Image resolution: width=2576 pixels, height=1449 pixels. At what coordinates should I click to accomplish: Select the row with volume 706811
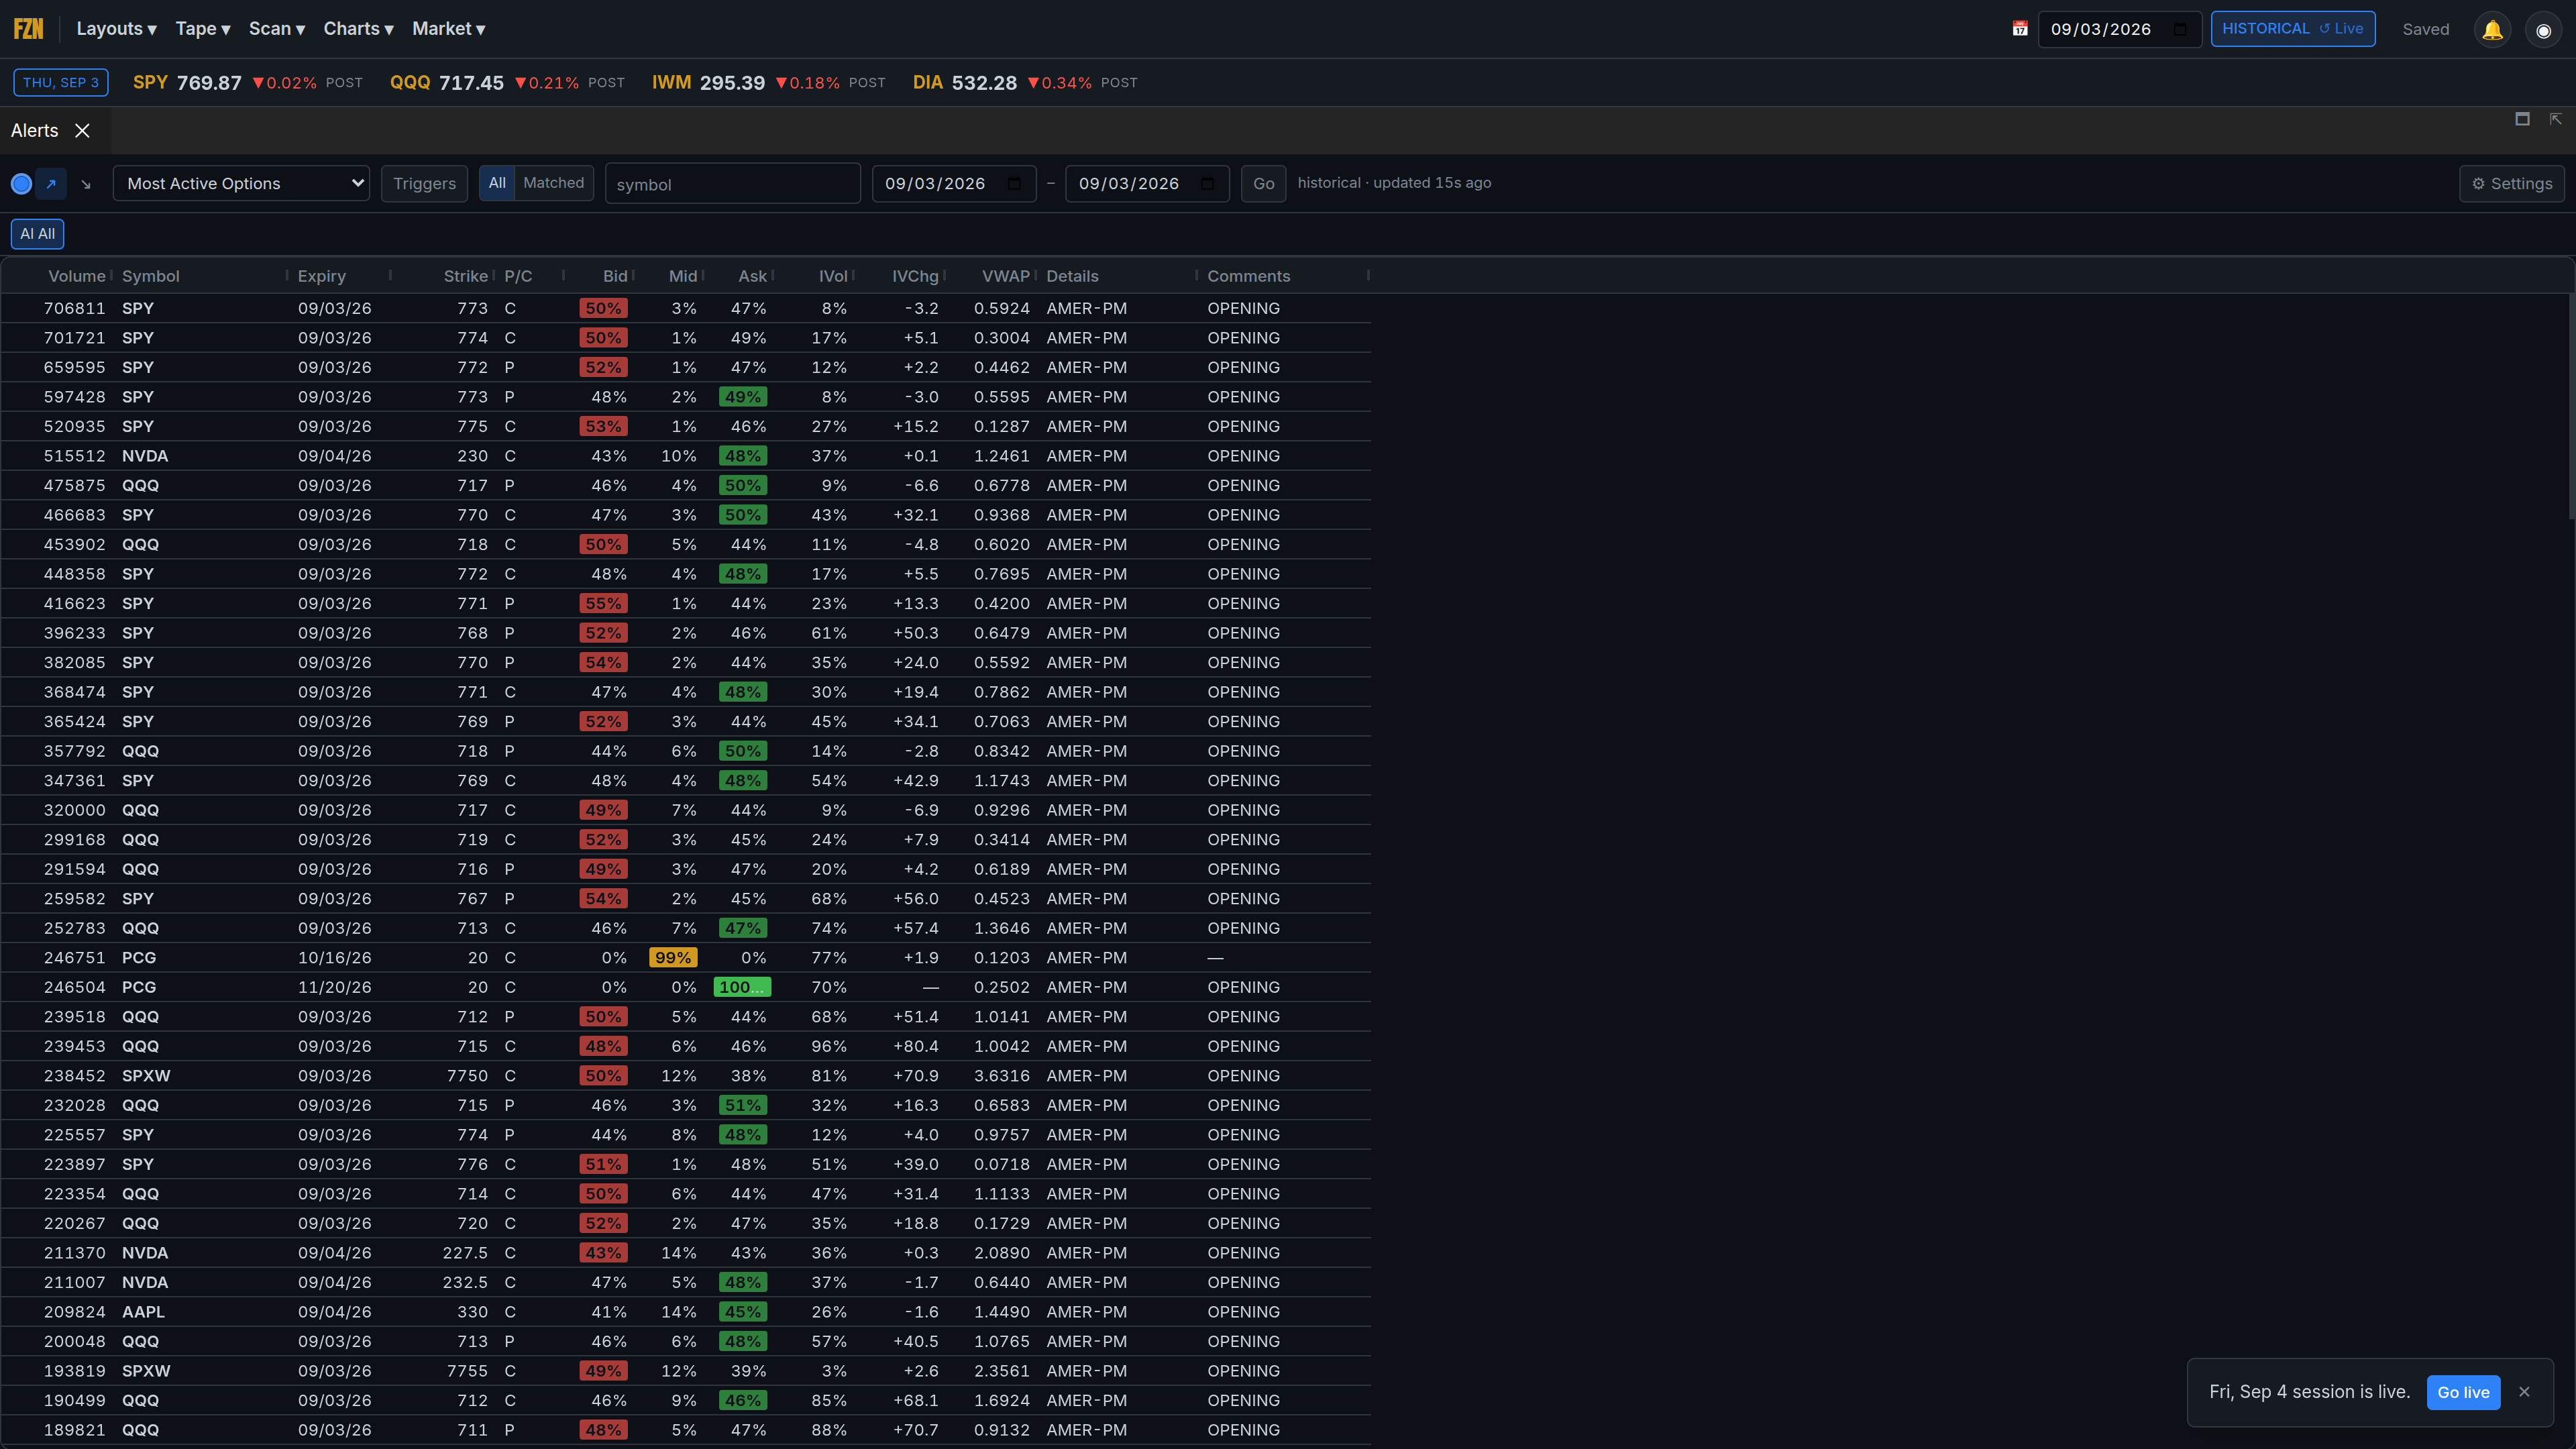686,308
